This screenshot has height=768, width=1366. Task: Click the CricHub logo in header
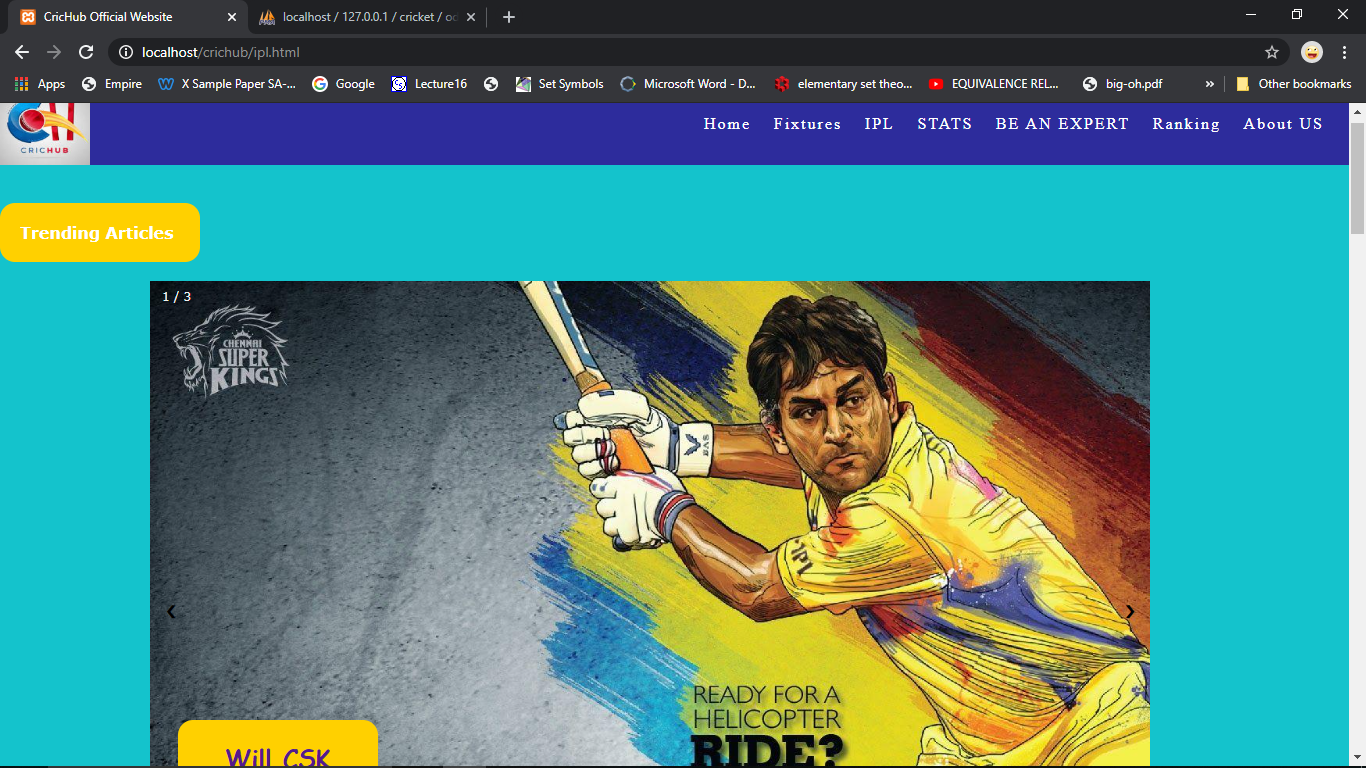point(45,134)
